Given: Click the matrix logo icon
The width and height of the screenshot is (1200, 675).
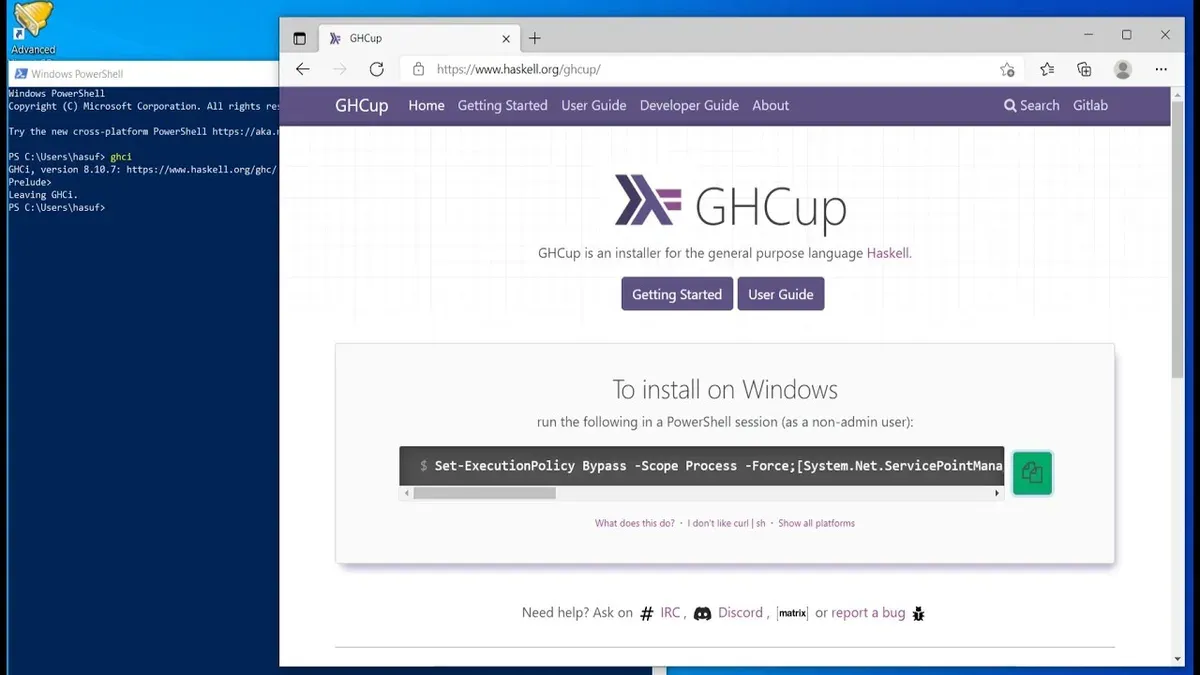Looking at the screenshot, I should [x=792, y=613].
